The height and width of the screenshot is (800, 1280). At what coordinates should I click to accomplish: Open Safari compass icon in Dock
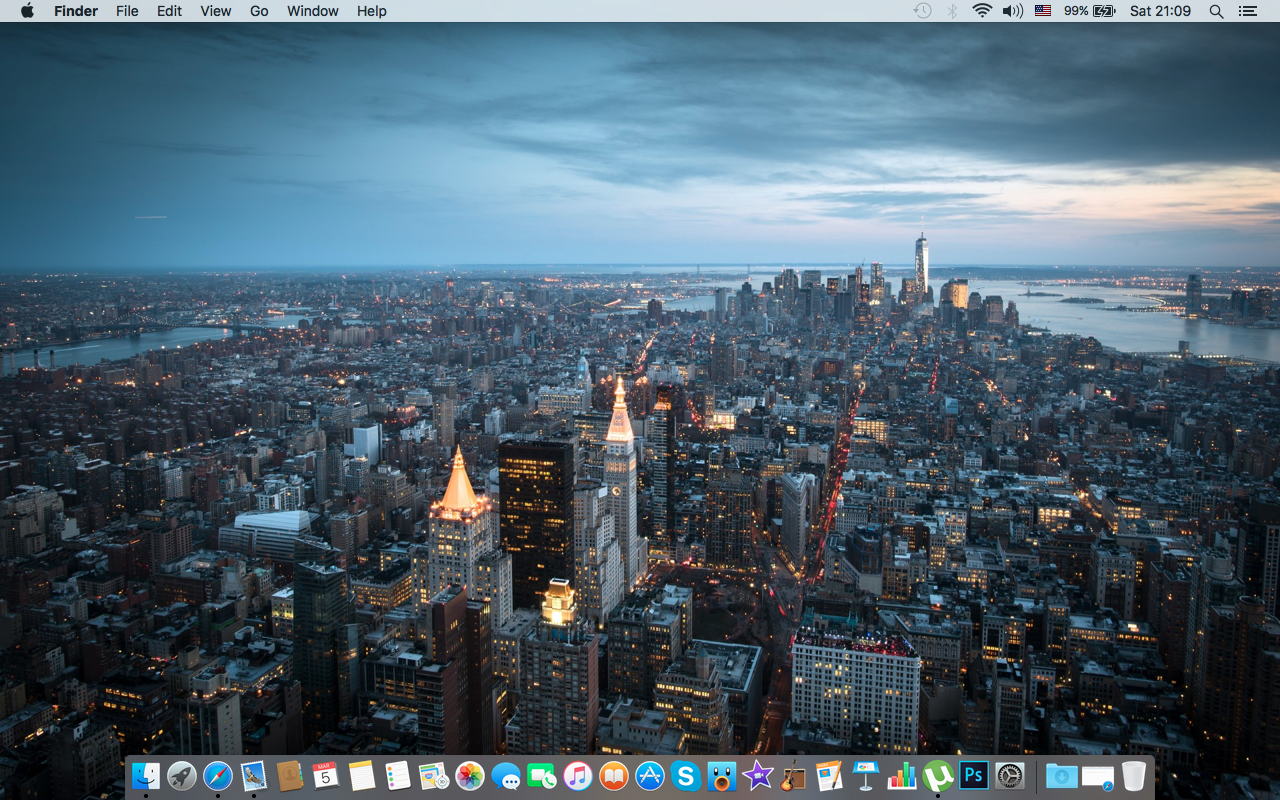(218, 775)
